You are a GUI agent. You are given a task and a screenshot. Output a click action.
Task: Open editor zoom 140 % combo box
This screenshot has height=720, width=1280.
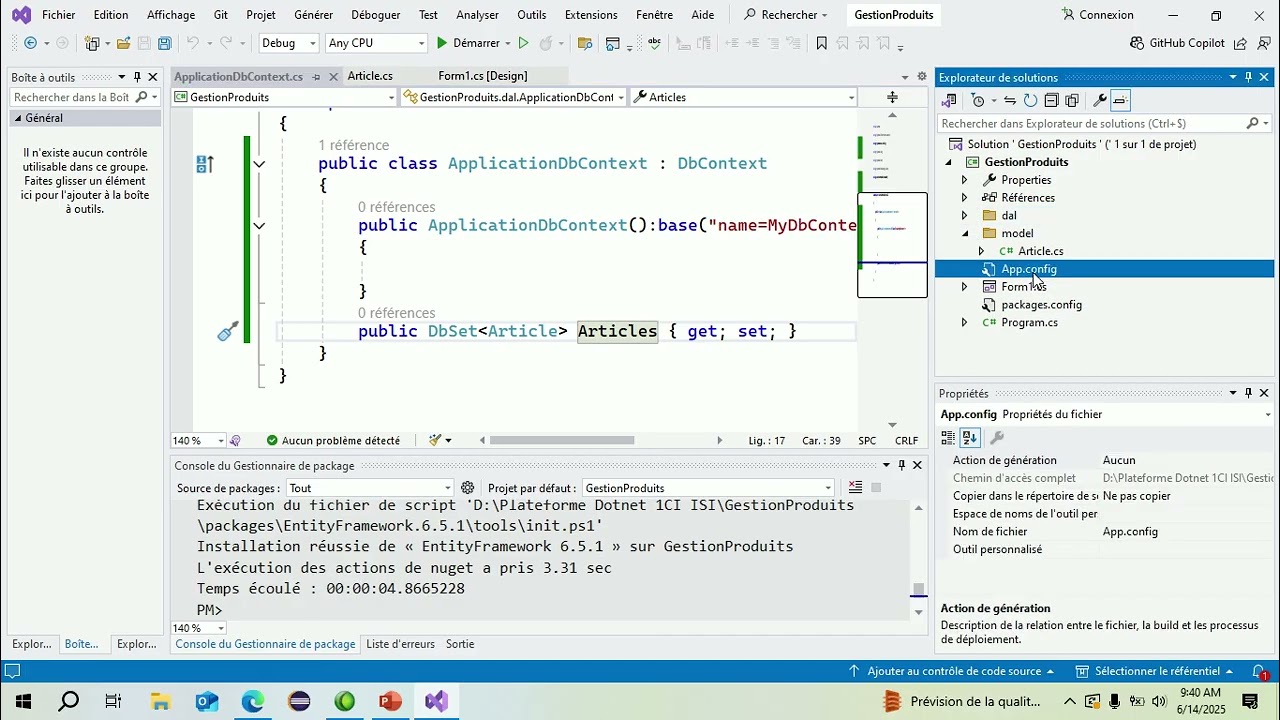pos(199,440)
